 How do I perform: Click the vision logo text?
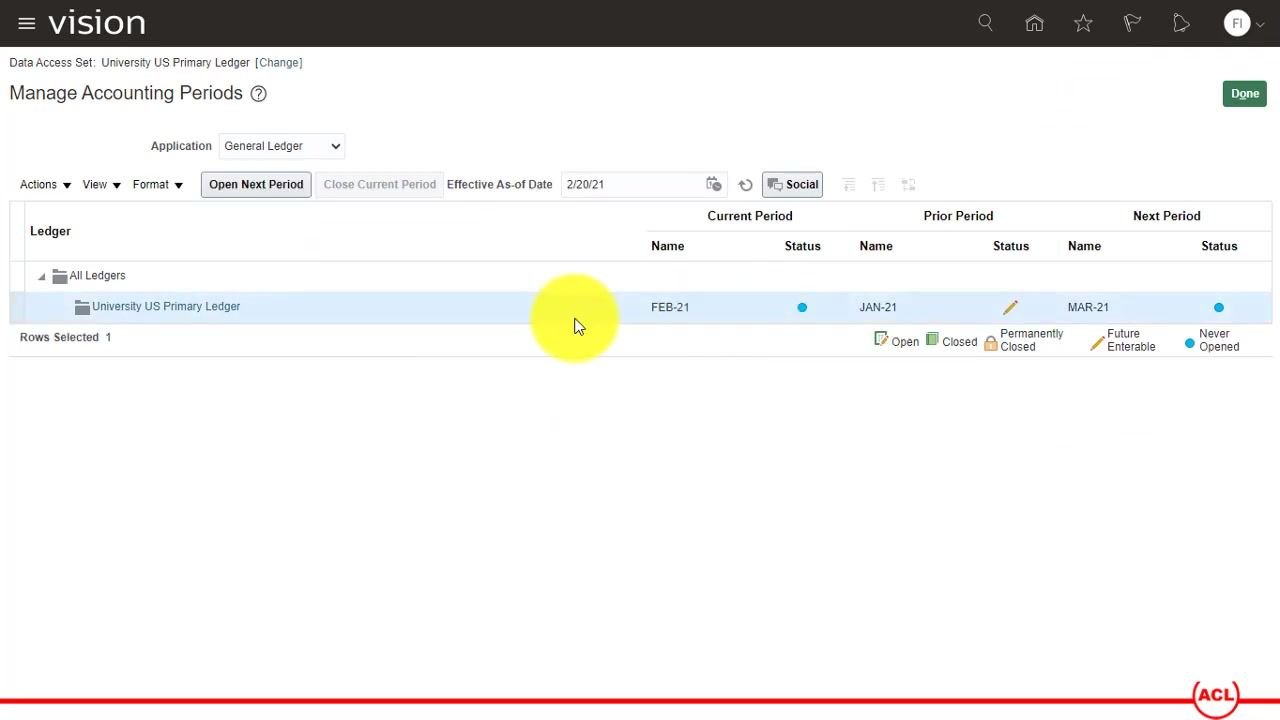click(97, 23)
